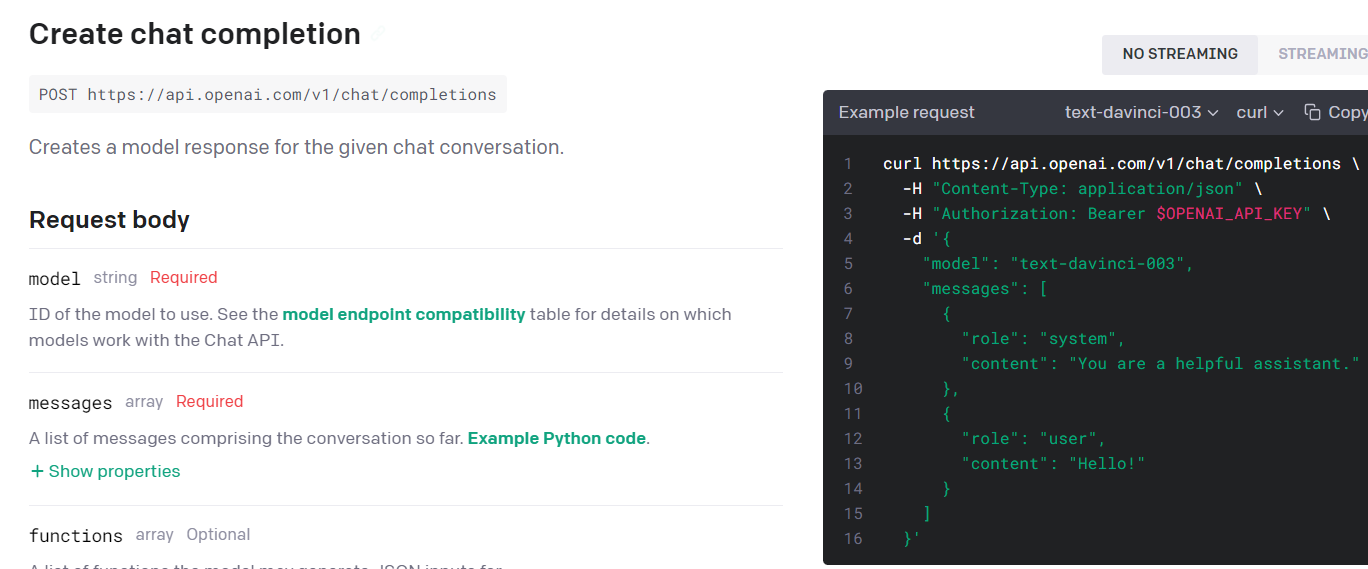Click the Copy icon in the example request
Image resolution: width=1368 pixels, height=569 pixels.
1312,112
